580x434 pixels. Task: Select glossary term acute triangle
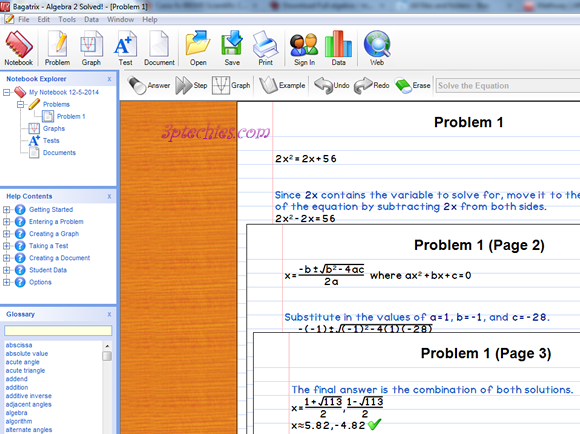(x=25, y=370)
